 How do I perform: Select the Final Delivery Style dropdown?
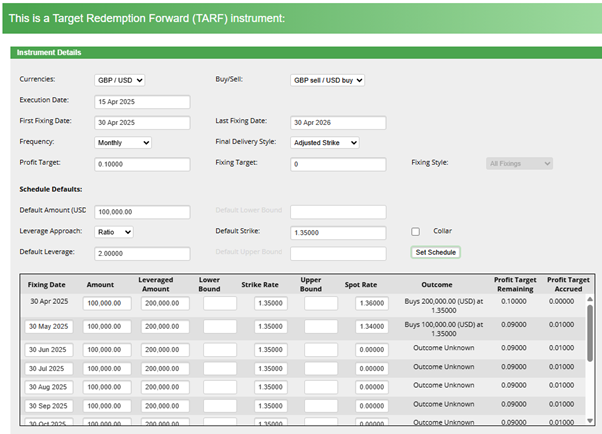tap(324, 143)
